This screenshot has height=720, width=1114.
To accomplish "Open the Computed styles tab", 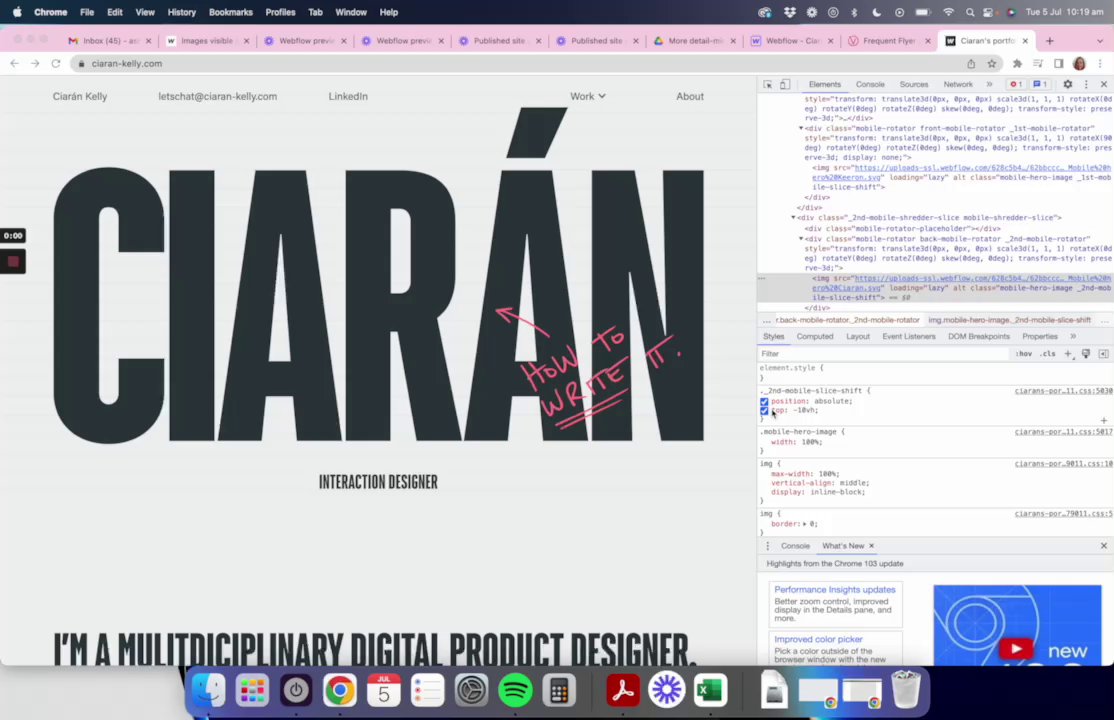I will pos(815,336).
